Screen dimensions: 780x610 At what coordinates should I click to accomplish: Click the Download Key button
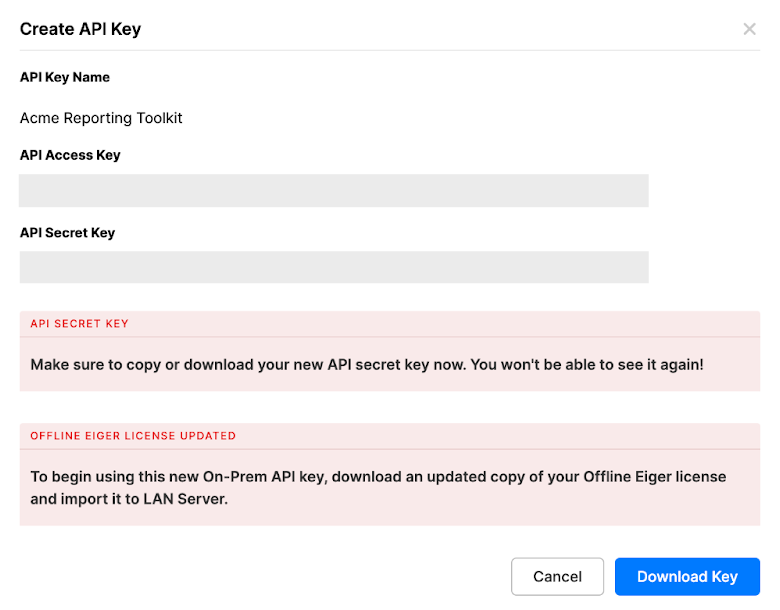(687, 576)
